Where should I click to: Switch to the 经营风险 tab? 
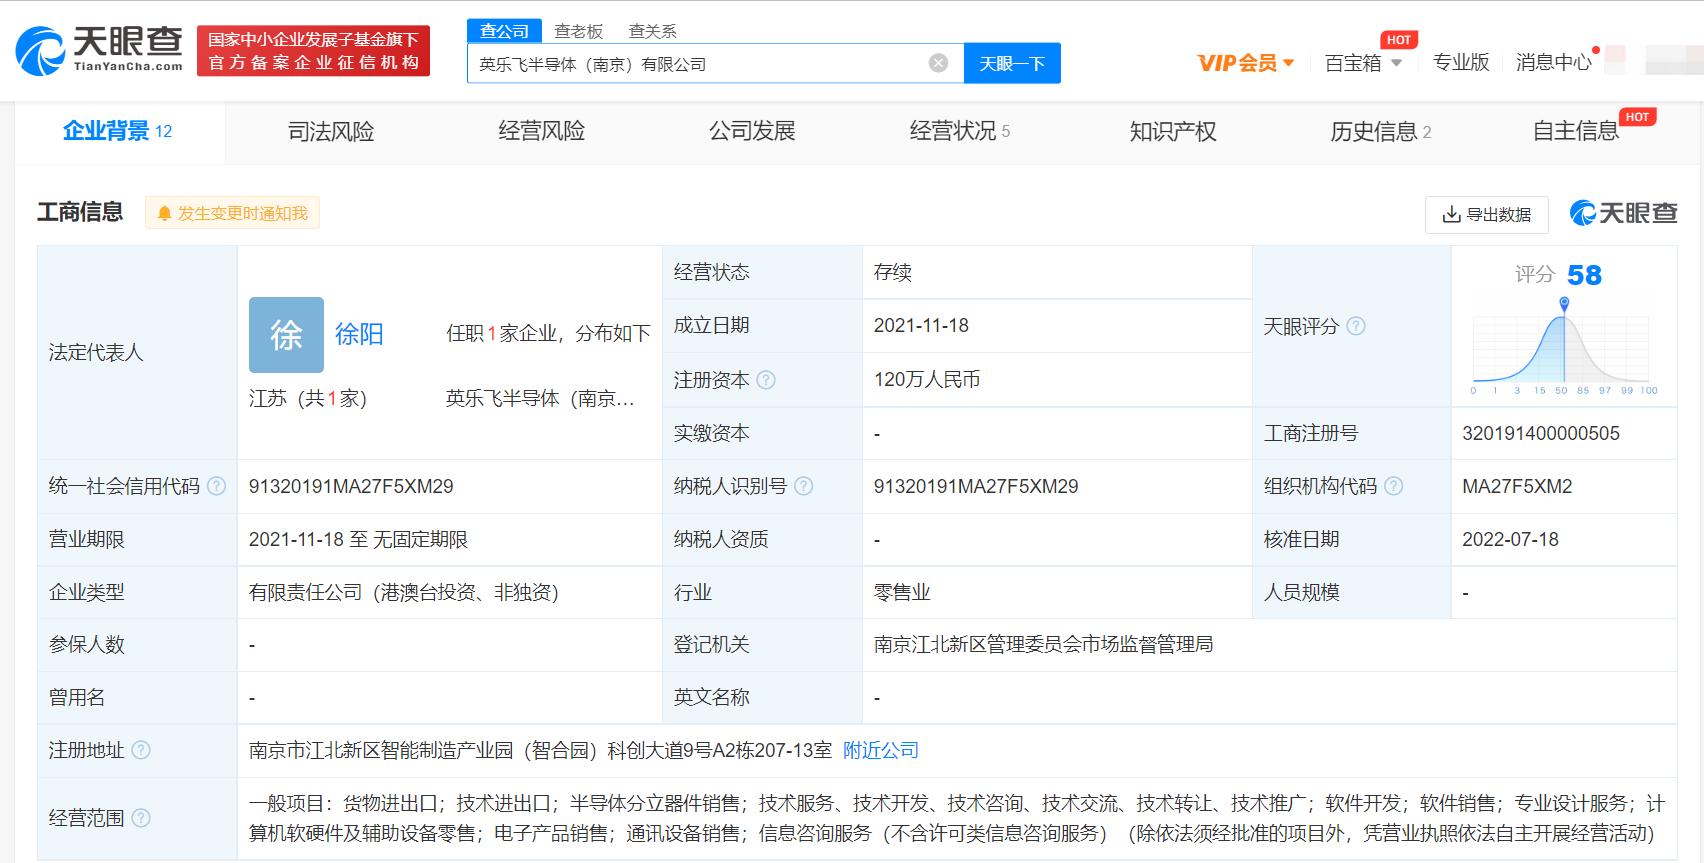pos(541,131)
